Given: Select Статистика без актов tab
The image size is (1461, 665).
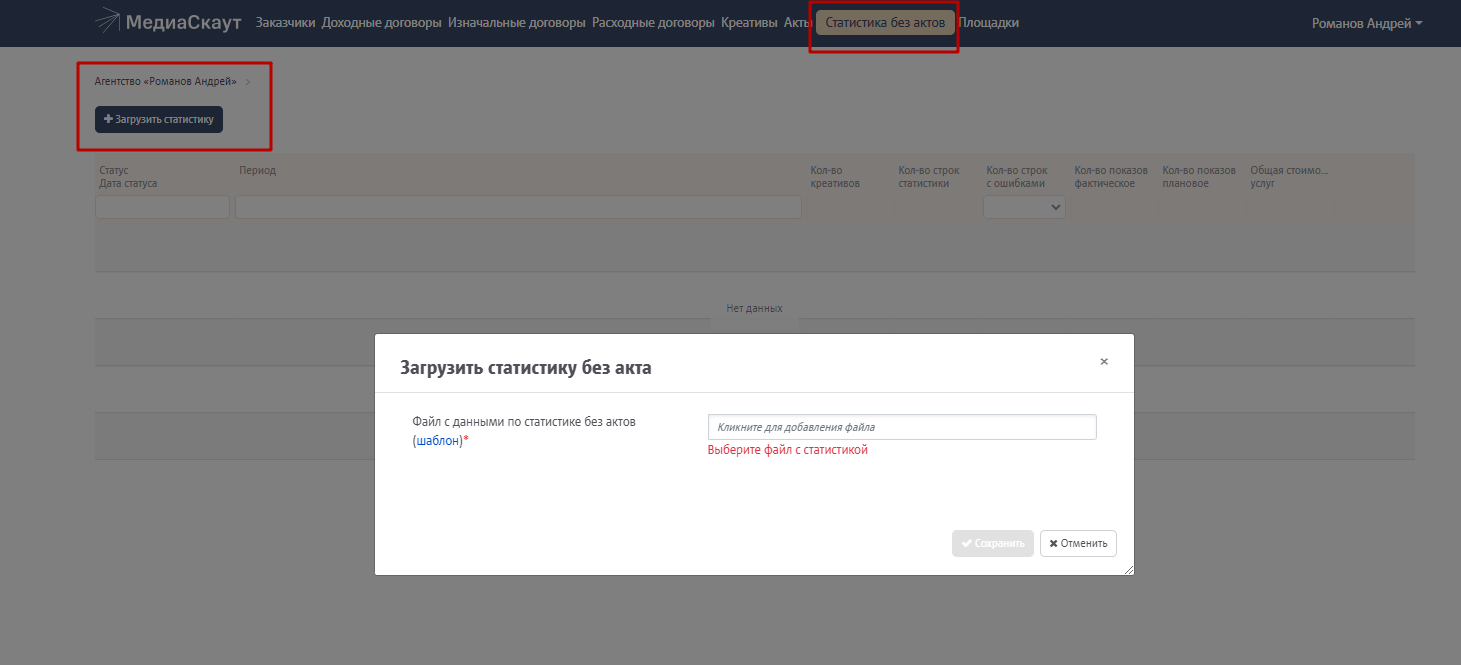Looking at the screenshot, I should pyautogui.click(x=885, y=22).
